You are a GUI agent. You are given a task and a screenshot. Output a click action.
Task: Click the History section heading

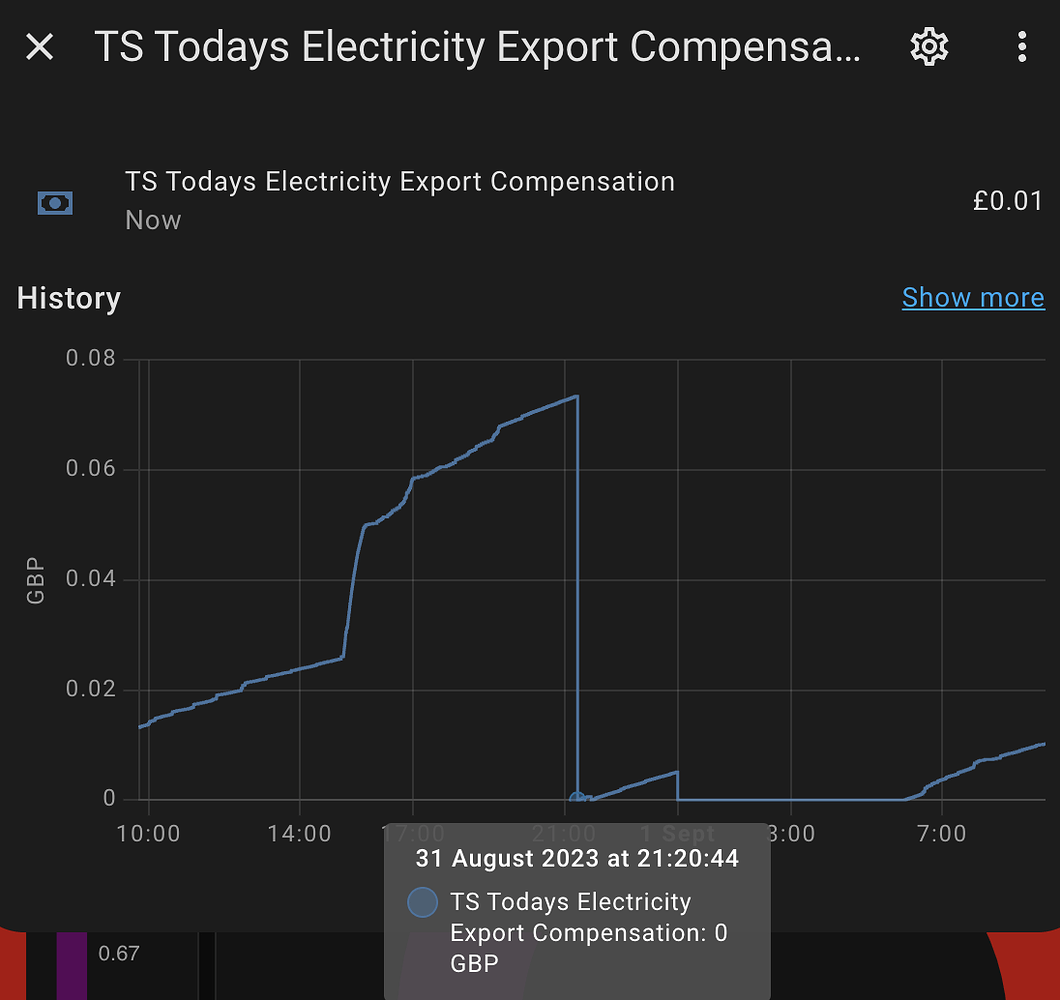click(69, 298)
